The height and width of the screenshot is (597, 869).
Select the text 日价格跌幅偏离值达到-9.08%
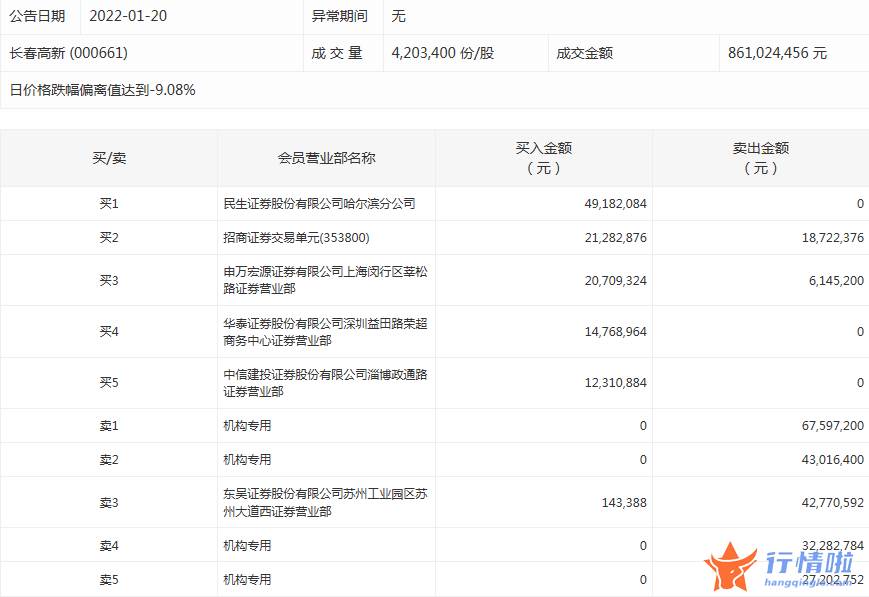(x=103, y=90)
